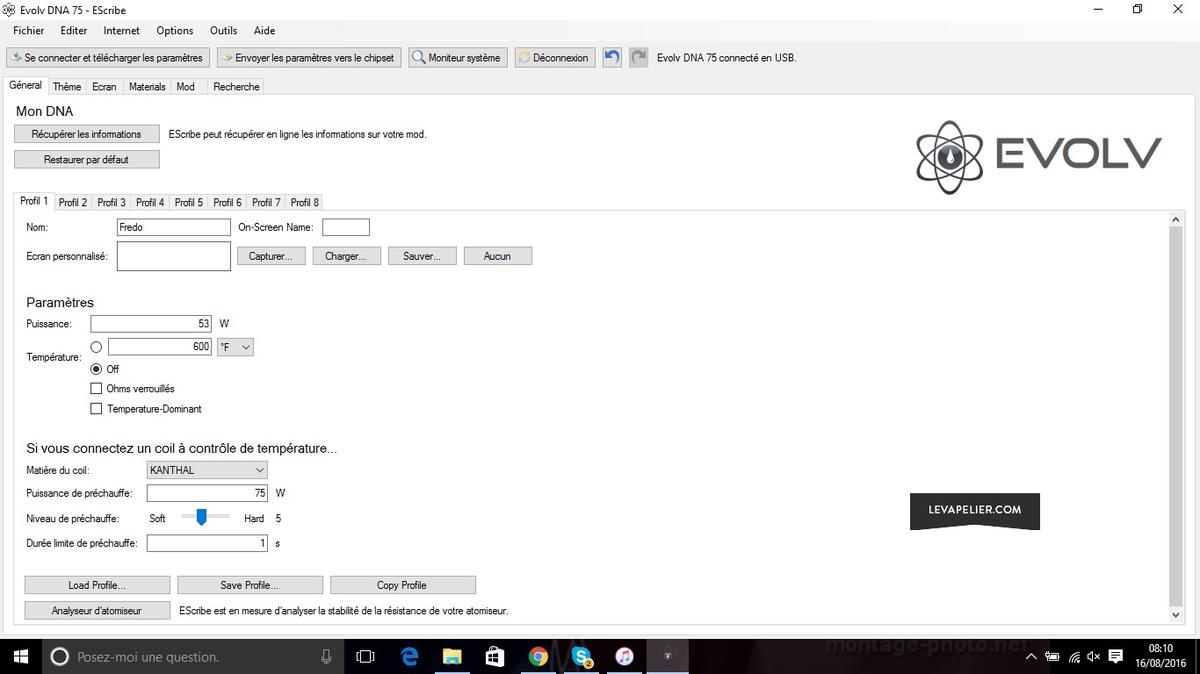Open the Aide menu
1200x674 pixels.
click(x=264, y=31)
